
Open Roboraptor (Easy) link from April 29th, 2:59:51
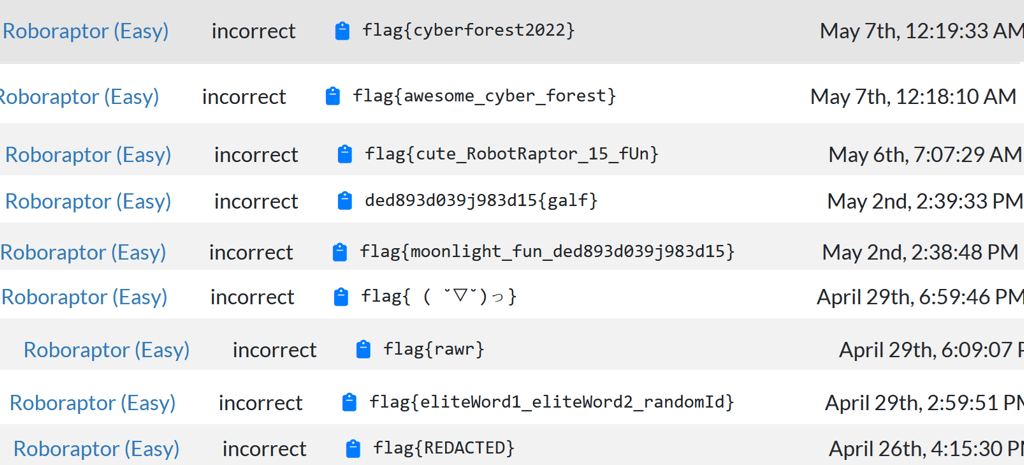coord(92,403)
